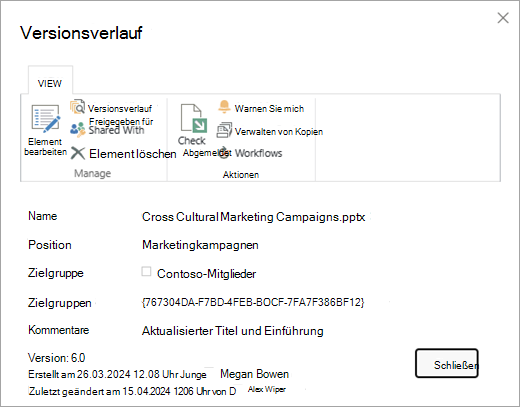Click the Warnen Sie mich bell icon

(x=224, y=107)
